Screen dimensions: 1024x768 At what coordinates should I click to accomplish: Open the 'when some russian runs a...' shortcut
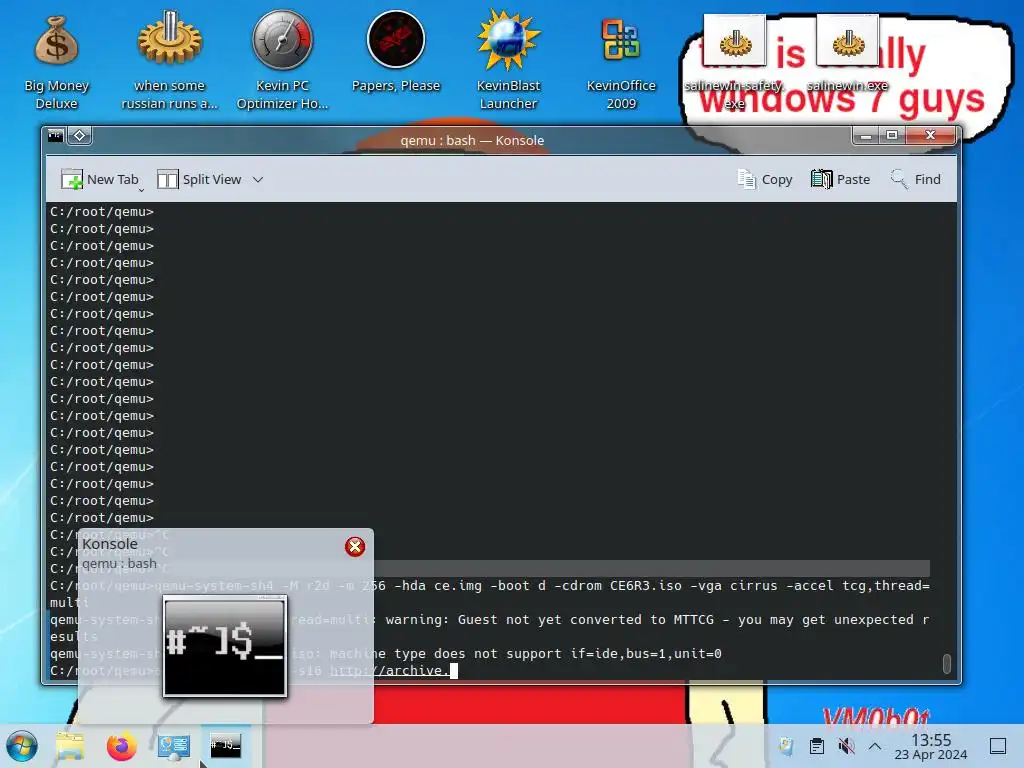pos(169,62)
